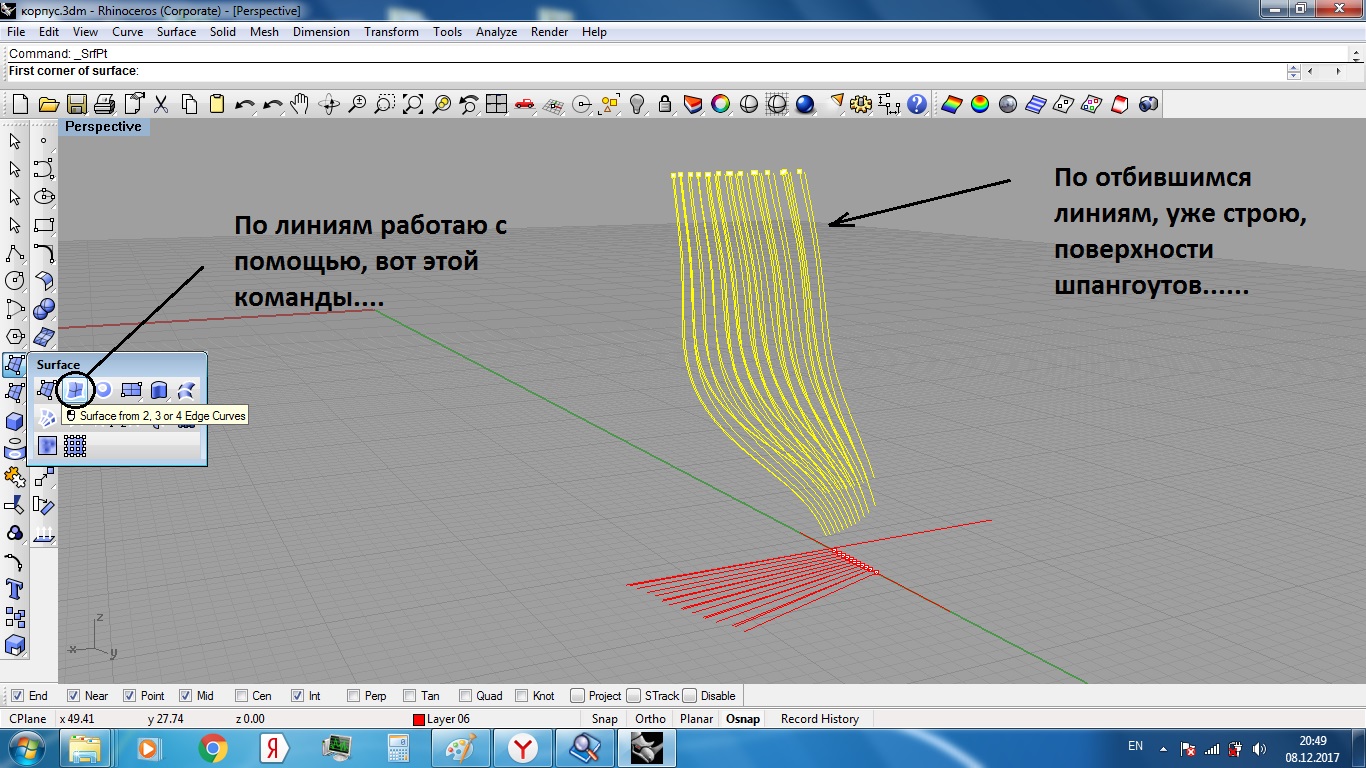Screen dimensions: 1366x768
Task: Toggle the Project osnap option
Action: tap(577, 696)
